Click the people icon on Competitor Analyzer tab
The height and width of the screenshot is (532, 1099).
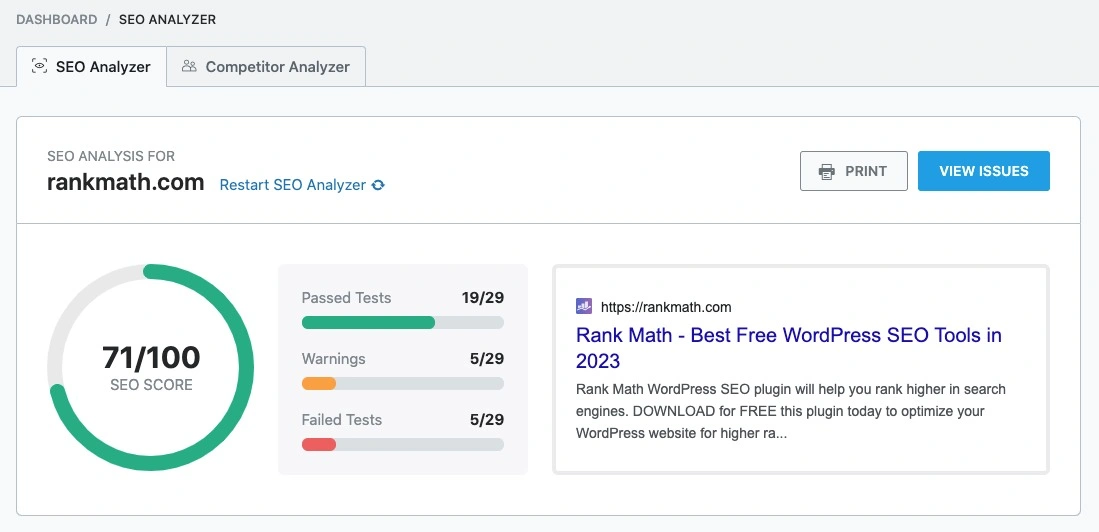pyautogui.click(x=189, y=67)
